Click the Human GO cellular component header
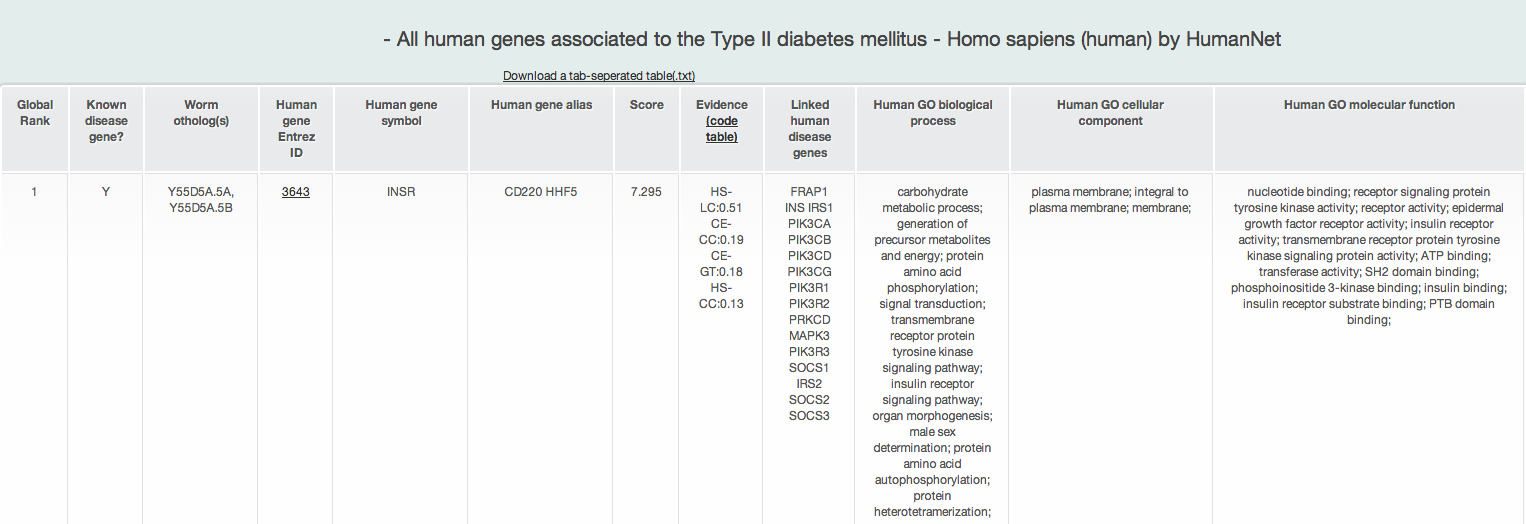The width and height of the screenshot is (1526, 524). click(1110, 113)
